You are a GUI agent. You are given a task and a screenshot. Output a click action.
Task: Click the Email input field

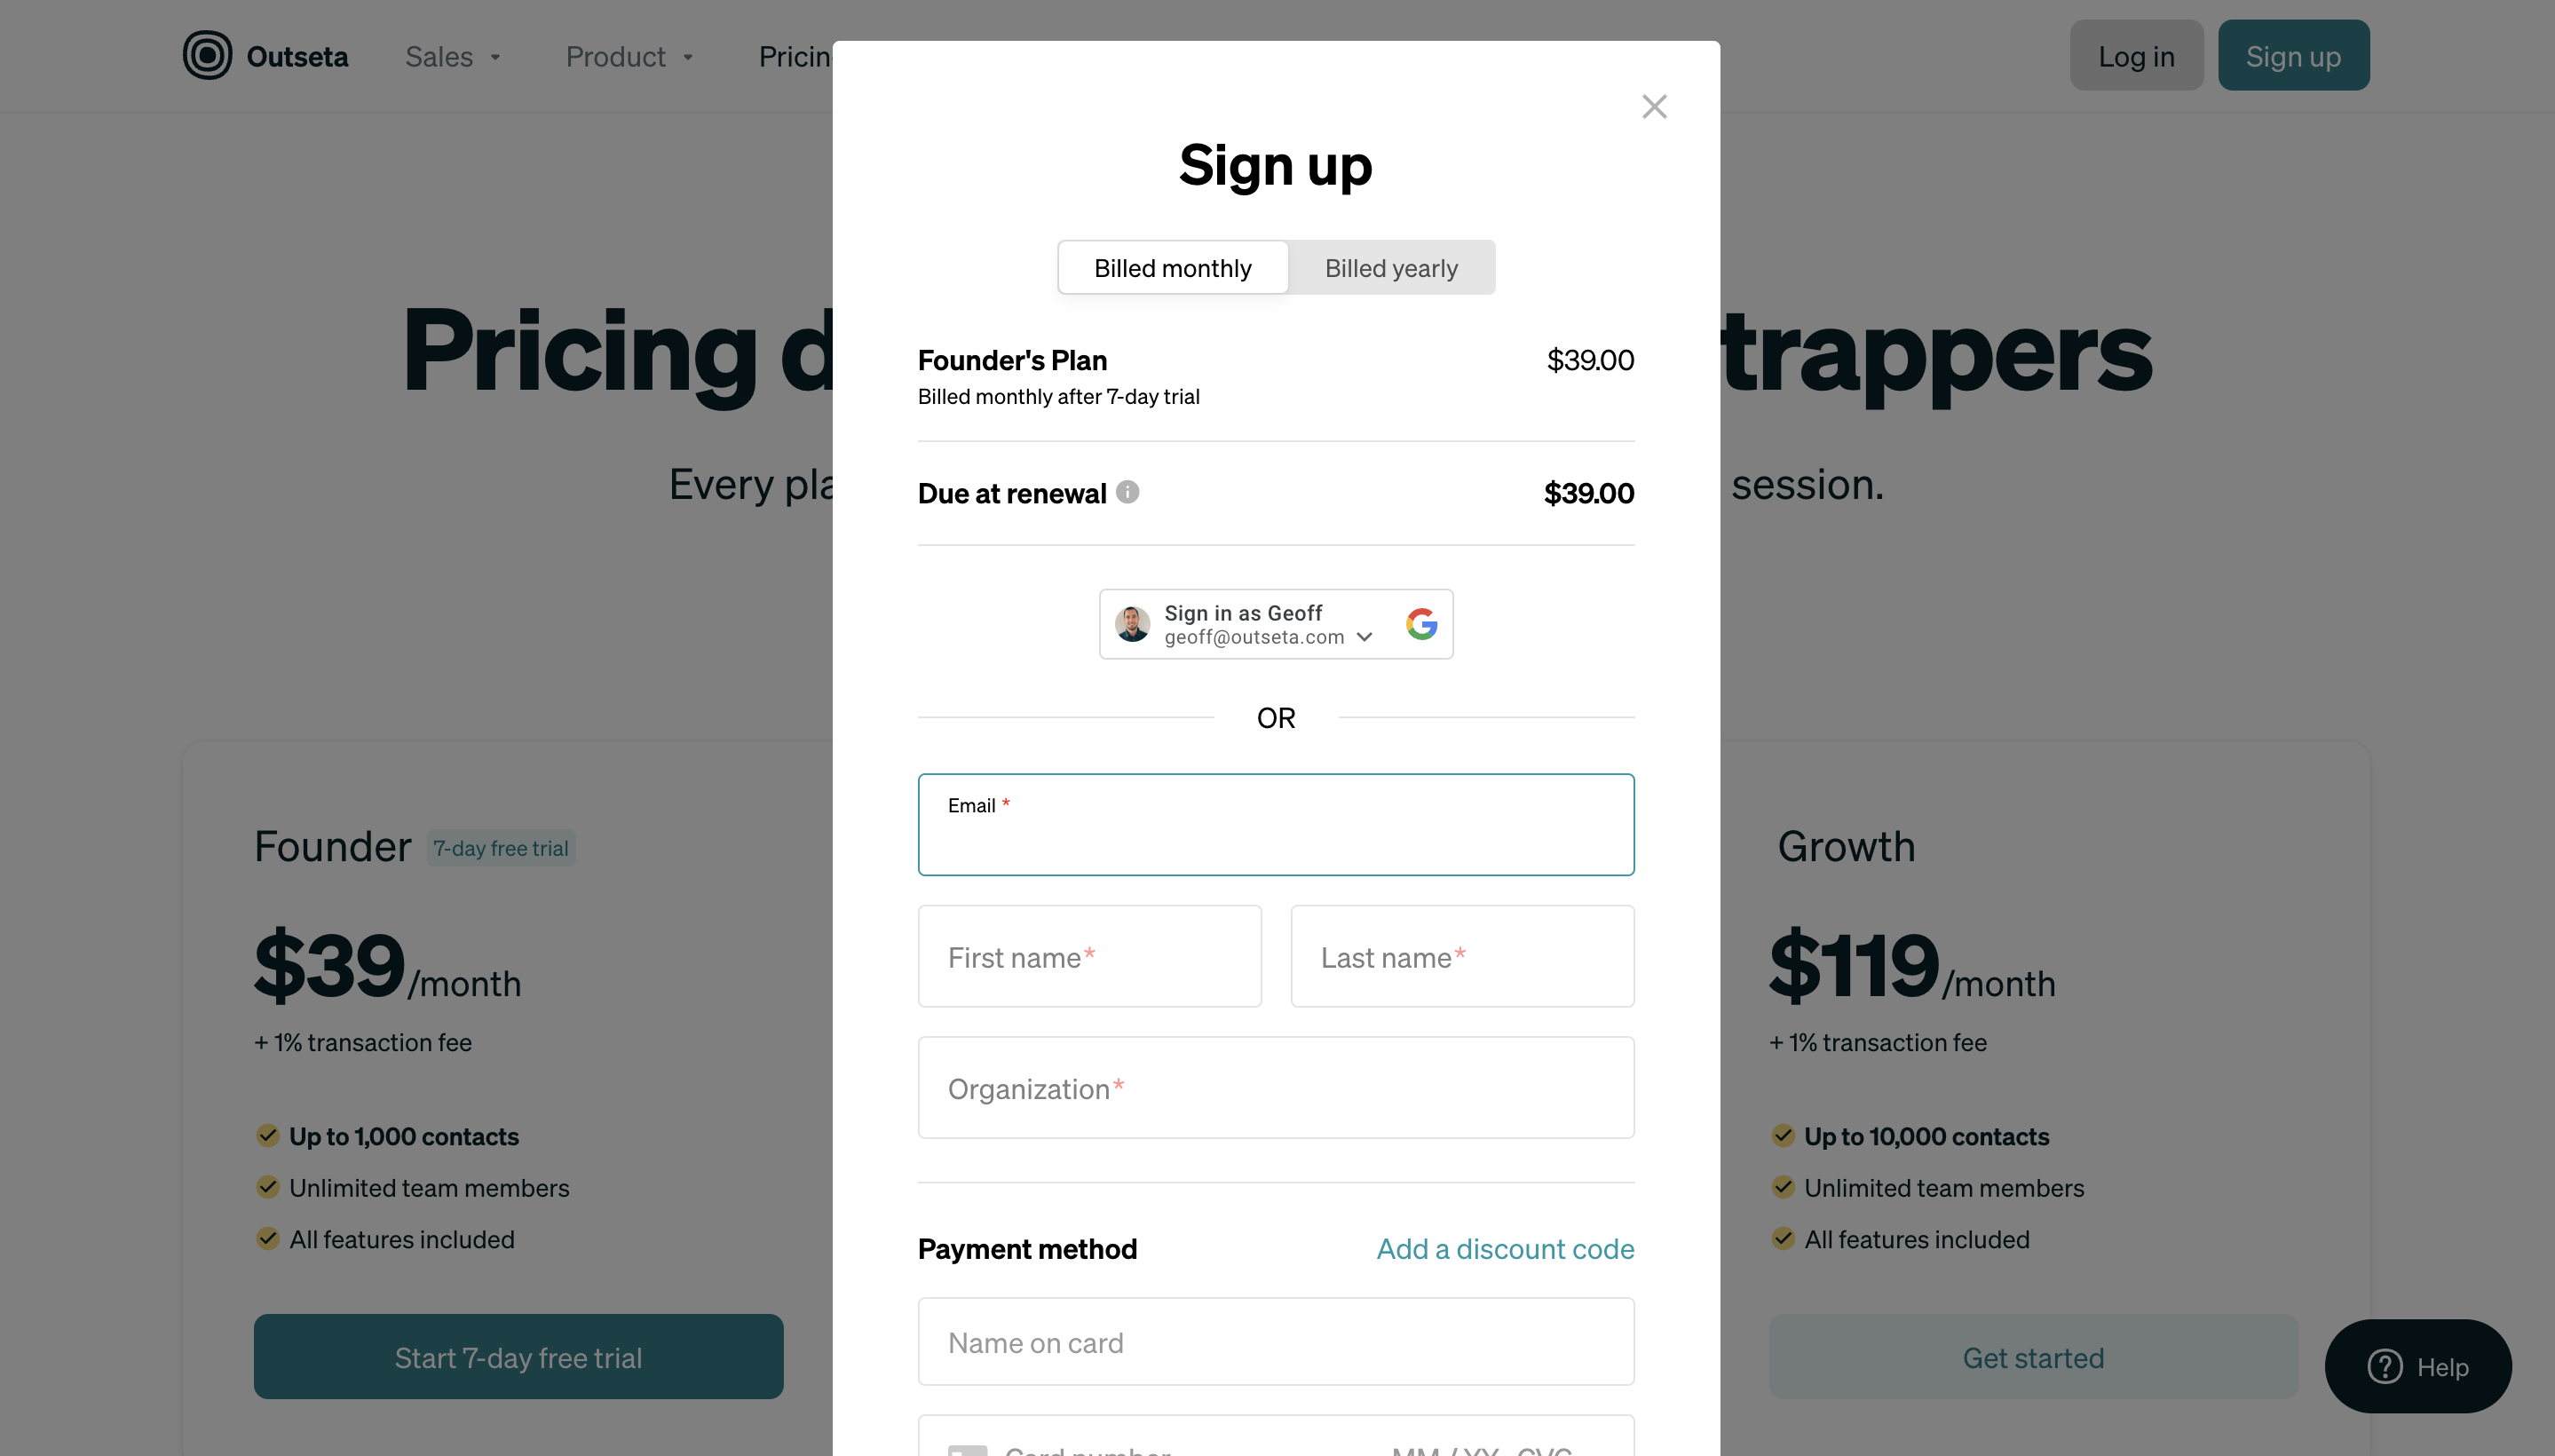coord(1276,825)
